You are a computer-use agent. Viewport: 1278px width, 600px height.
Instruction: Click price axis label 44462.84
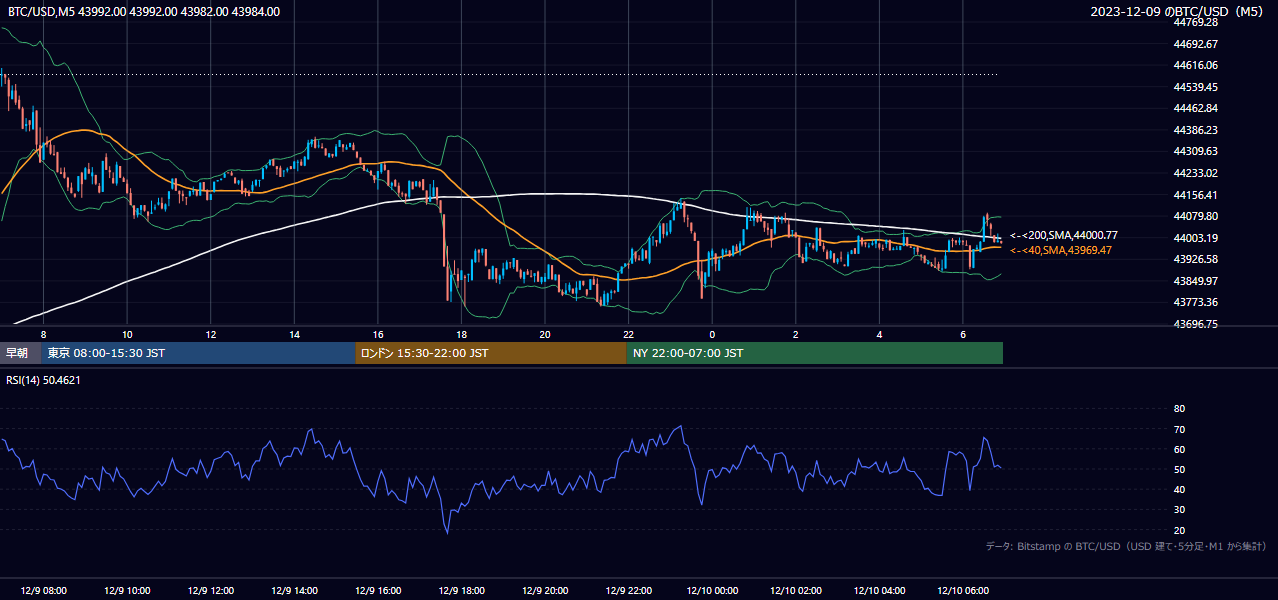tap(1195, 108)
